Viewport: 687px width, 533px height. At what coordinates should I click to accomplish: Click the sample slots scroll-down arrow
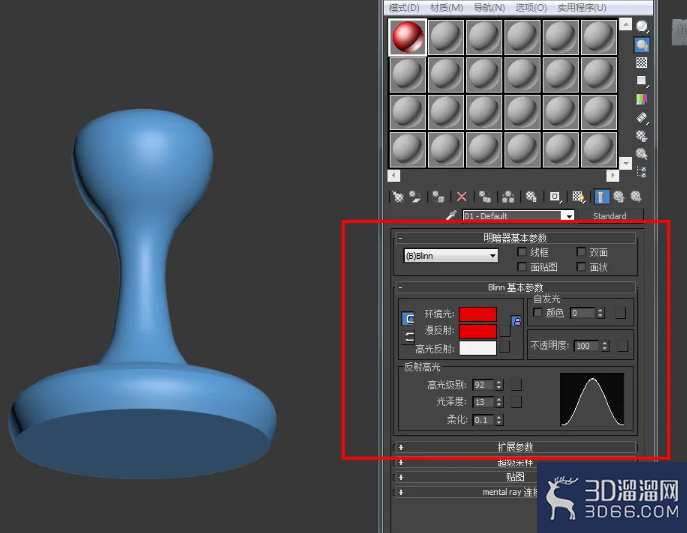pyautogui.click(x=625, y=163)
